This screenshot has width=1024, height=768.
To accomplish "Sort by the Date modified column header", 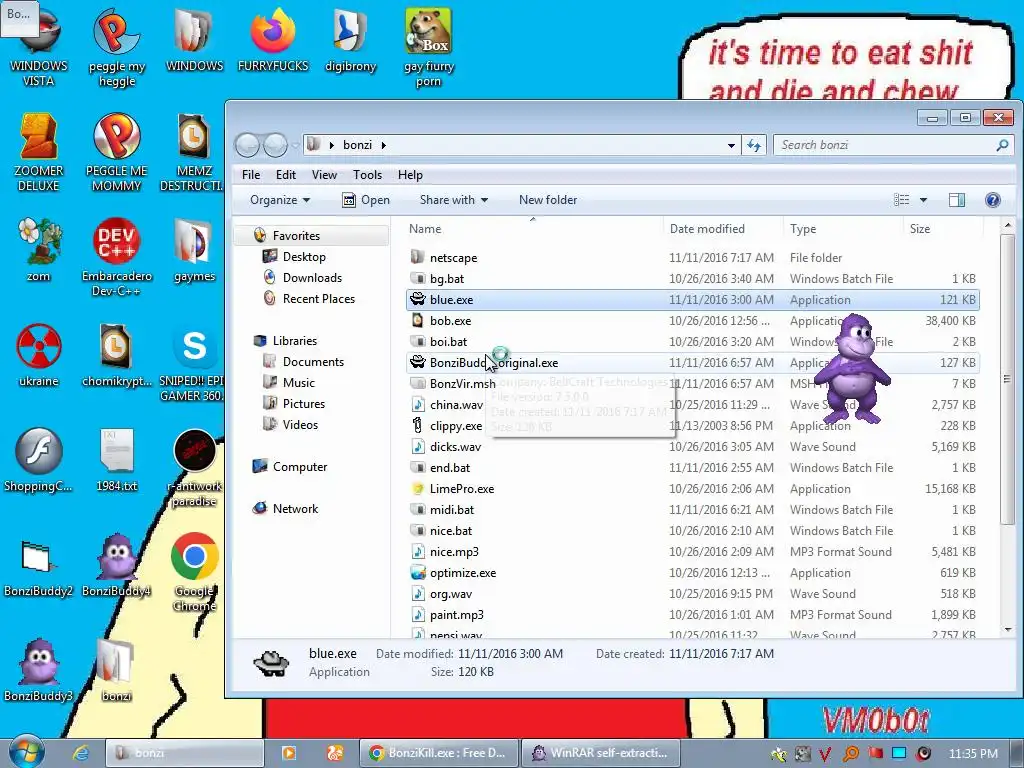I will [x=723, y=229].
